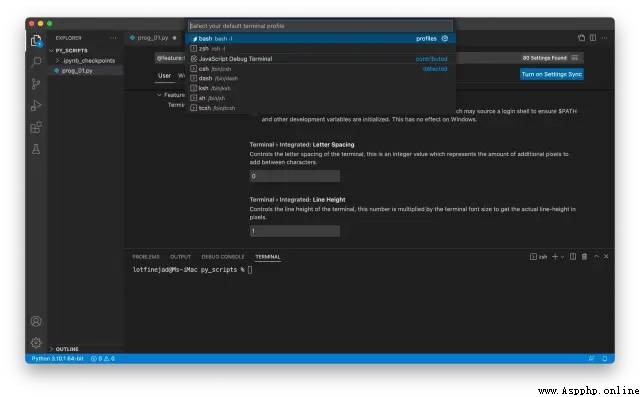The height and width of the screenshot is (397, 640).
Task: Select the sh /bin/sh profile
Action: tap(320, 98)
